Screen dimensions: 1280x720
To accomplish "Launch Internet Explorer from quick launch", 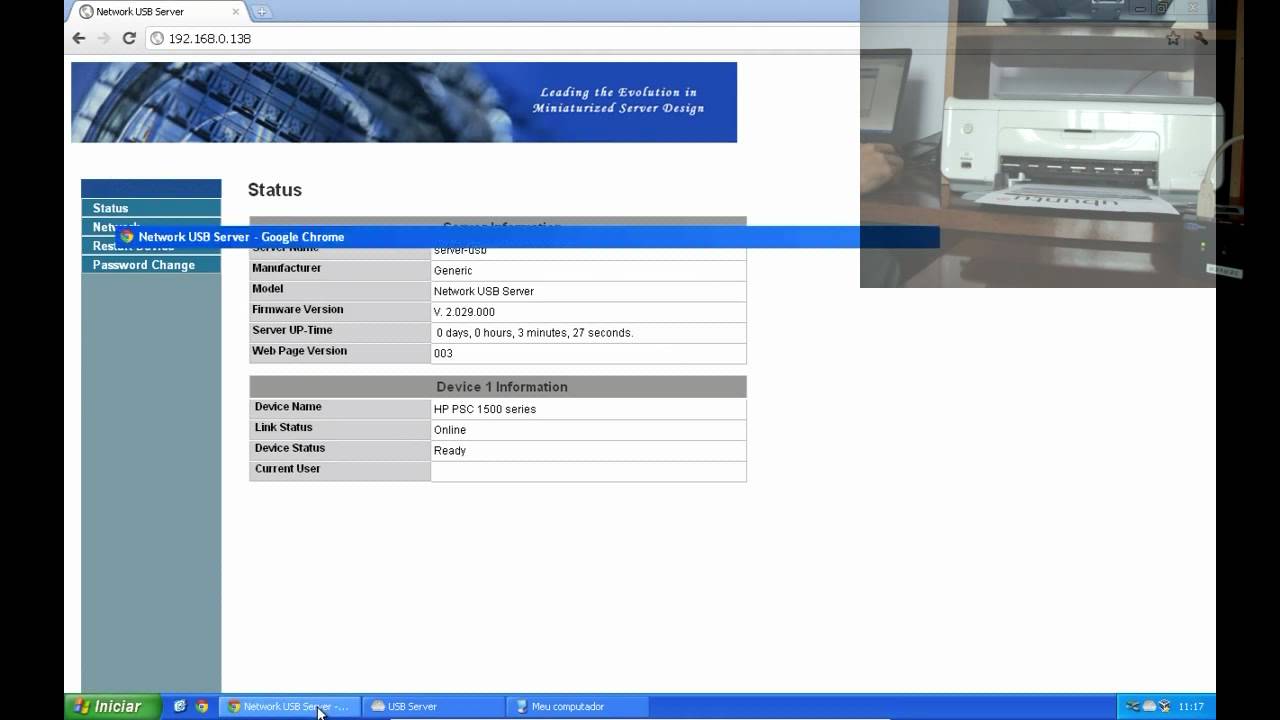I will pyautogui.click(x=180, y=706).
